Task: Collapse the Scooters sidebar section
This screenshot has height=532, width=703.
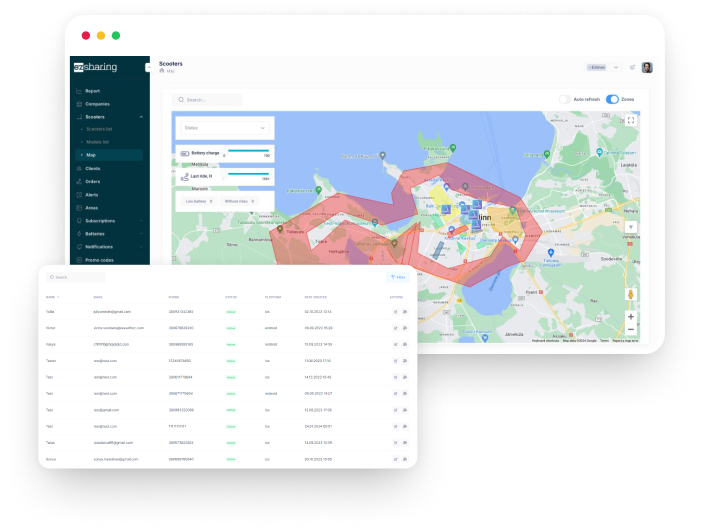Action: click(x=141, y=117)
